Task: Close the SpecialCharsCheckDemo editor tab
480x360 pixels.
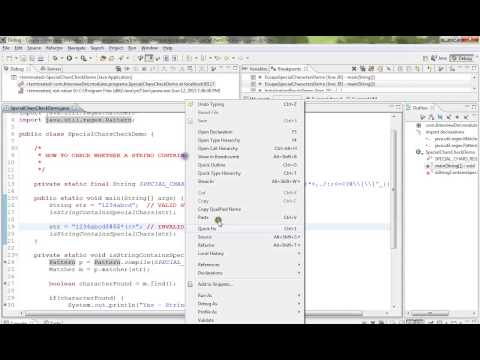Action: [74, 108]
